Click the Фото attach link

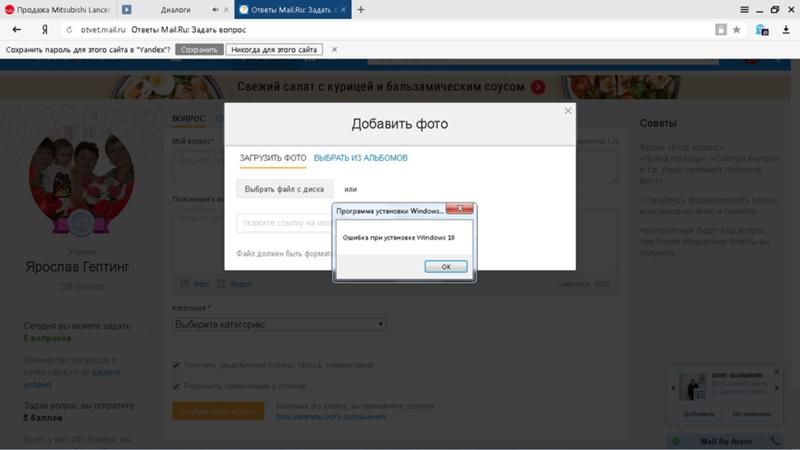point(202,284)
